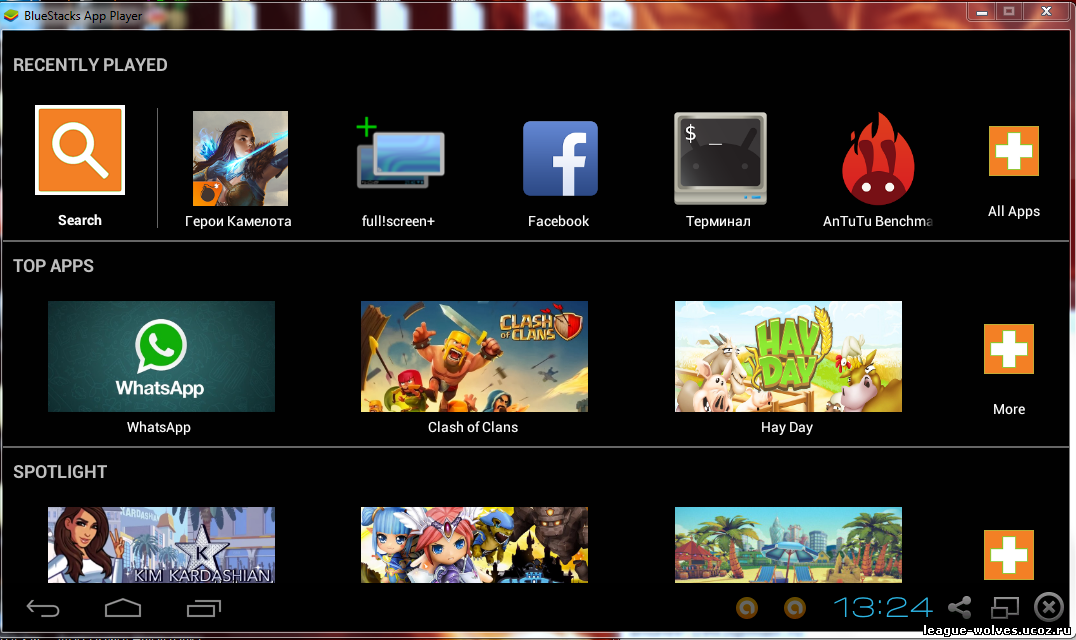Click the 13:24 clock
1076x640 pixels.
click(x=883, y=607)
